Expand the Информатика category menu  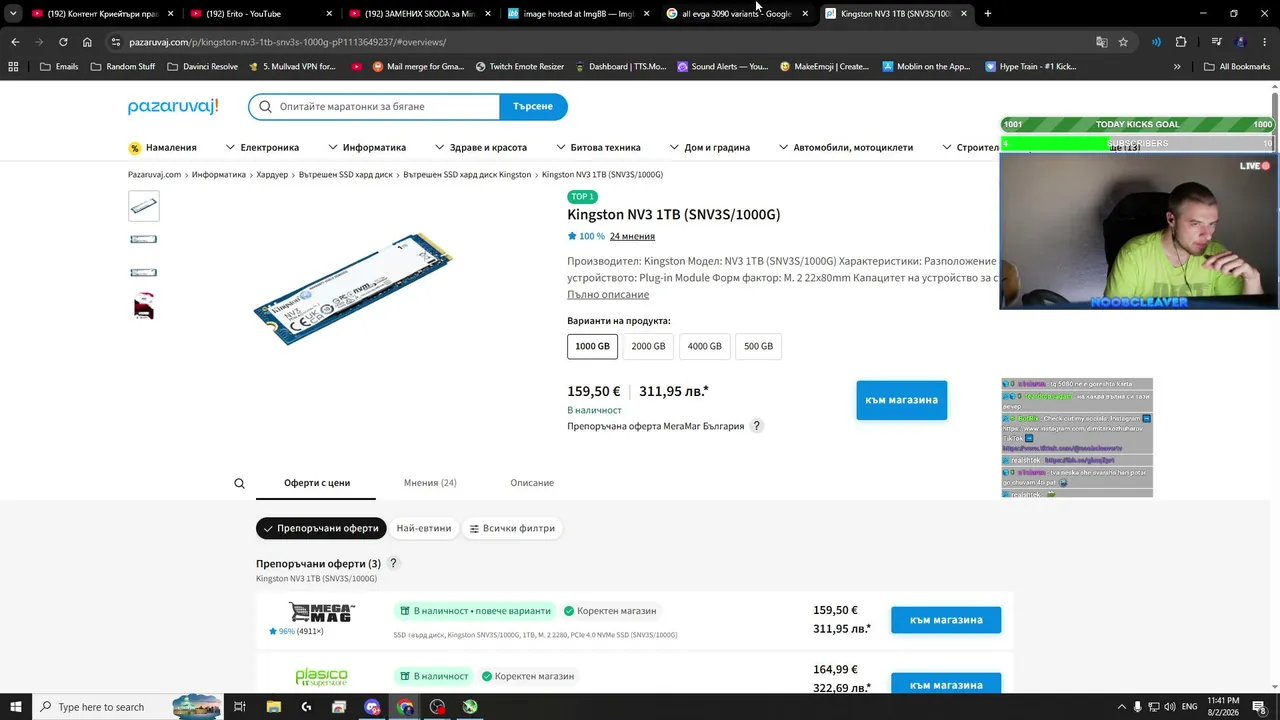(x=367, y=148)
